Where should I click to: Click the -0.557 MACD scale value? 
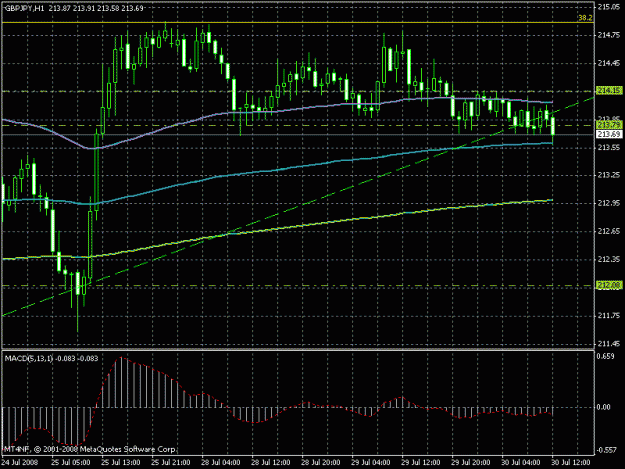coord(606,450)
